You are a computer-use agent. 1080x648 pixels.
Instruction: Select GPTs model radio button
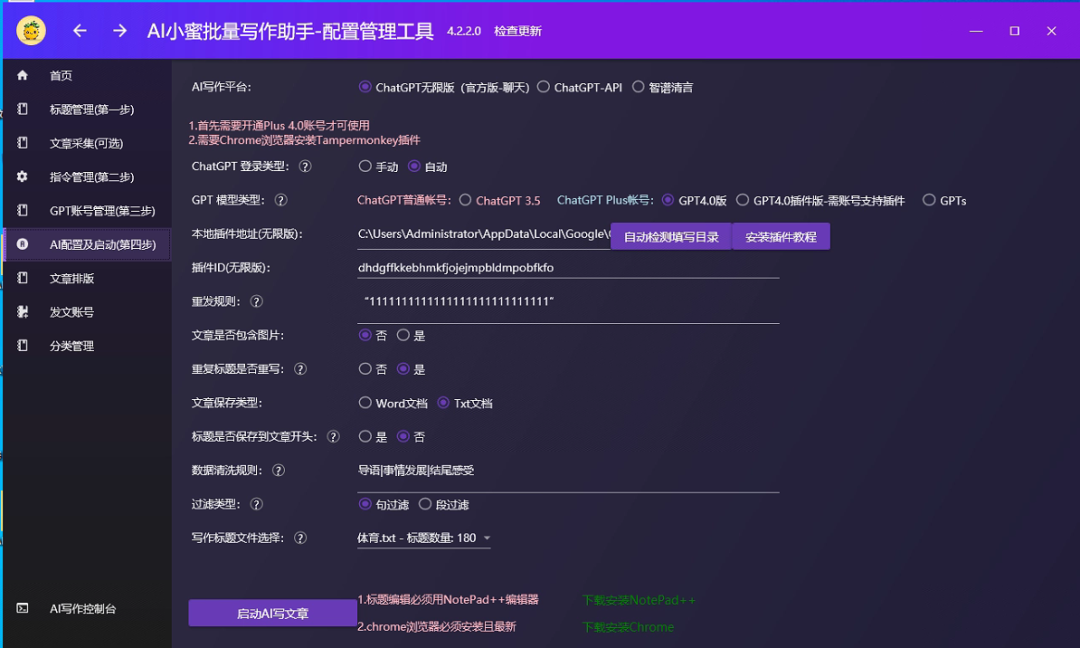pos(929,200)
